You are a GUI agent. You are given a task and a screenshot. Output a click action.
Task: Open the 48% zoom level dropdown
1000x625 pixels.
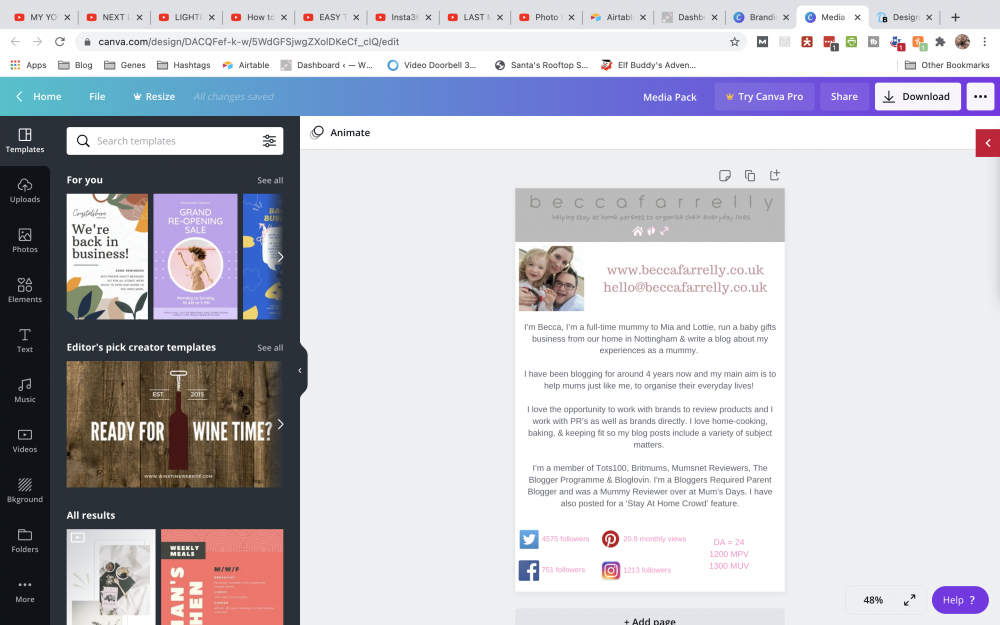point(873,600)
